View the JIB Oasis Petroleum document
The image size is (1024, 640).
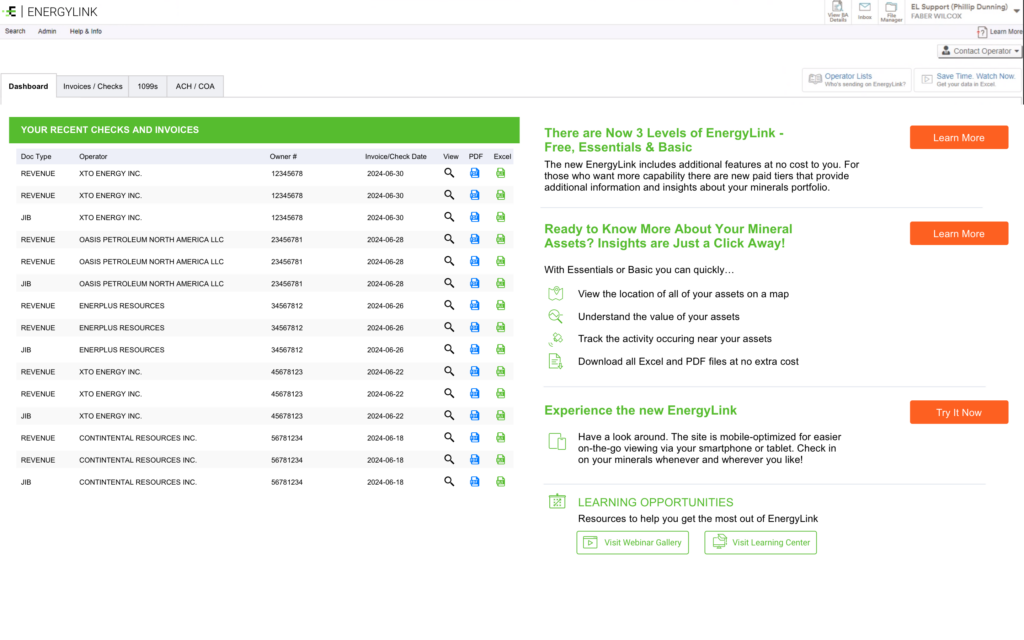coord(449,283)
